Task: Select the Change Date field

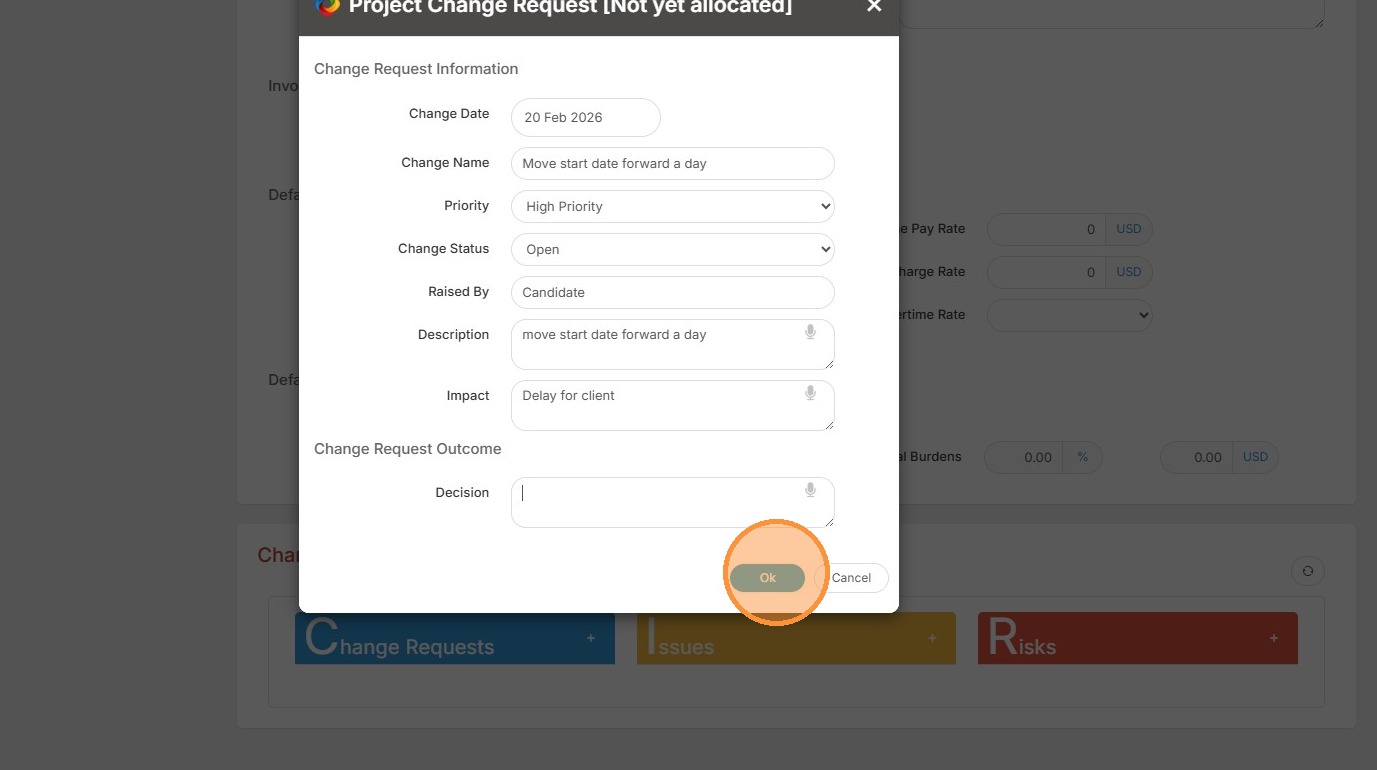Action: pyautogui.click(x=585, y=117)
